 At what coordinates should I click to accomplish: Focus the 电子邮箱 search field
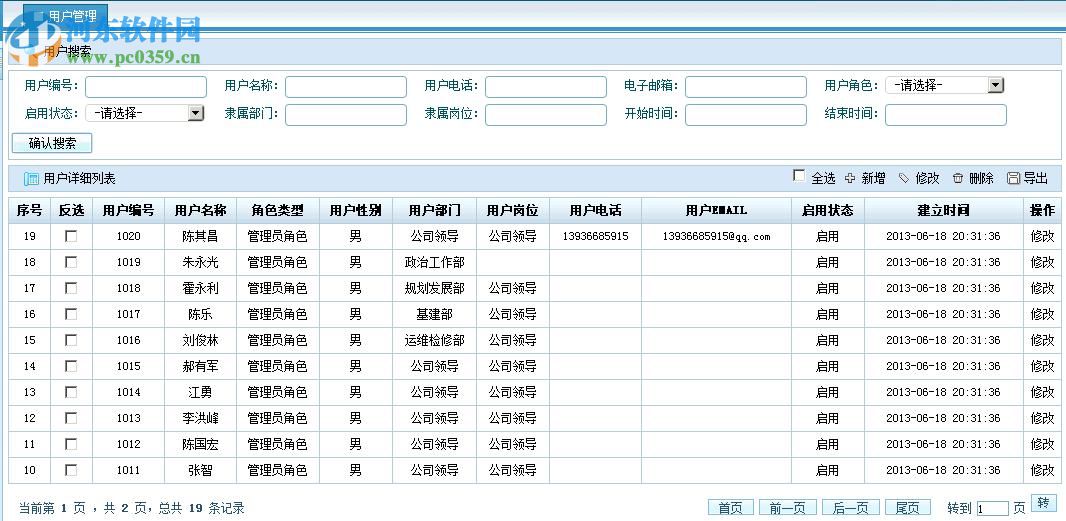(746, 86)
